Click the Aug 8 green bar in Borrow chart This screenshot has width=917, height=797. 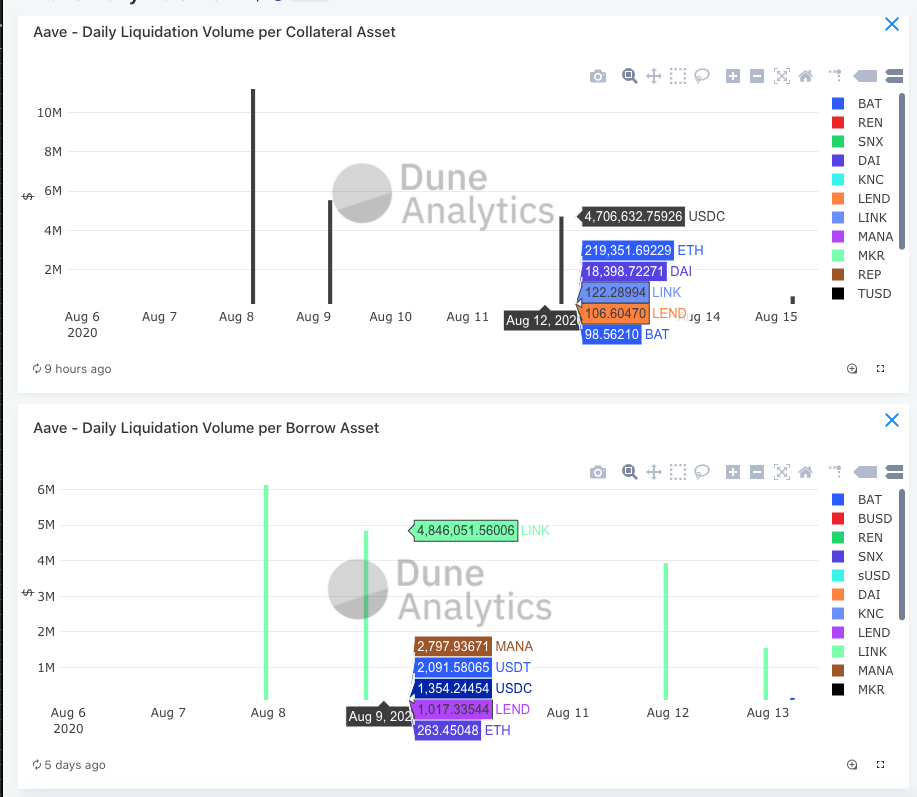266,592
